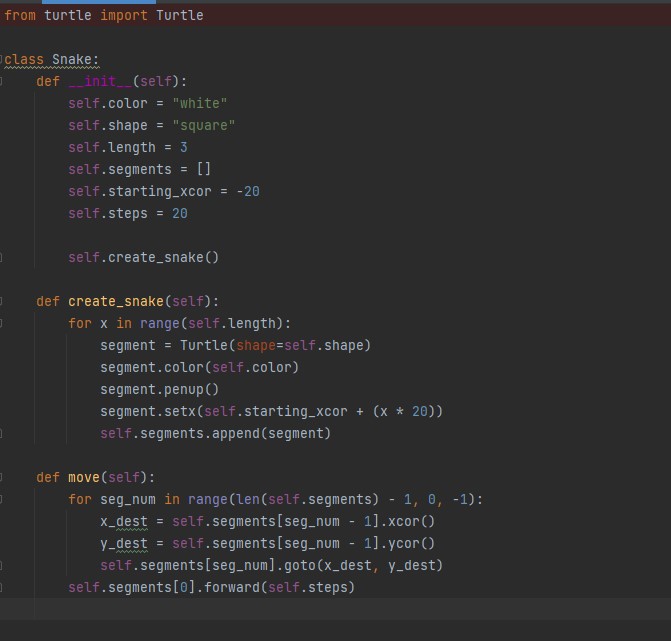Click 'Turtle(shape=self.shape)' constructor call
Viewport: 671px width, 641px height.
[275, 345]
